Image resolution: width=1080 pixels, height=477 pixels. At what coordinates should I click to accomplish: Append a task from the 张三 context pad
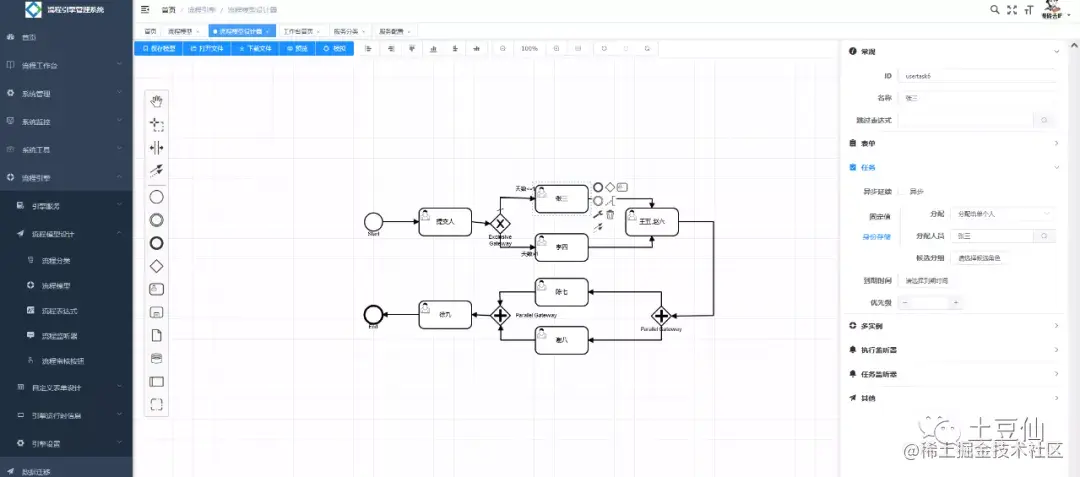tap(622, 187)
